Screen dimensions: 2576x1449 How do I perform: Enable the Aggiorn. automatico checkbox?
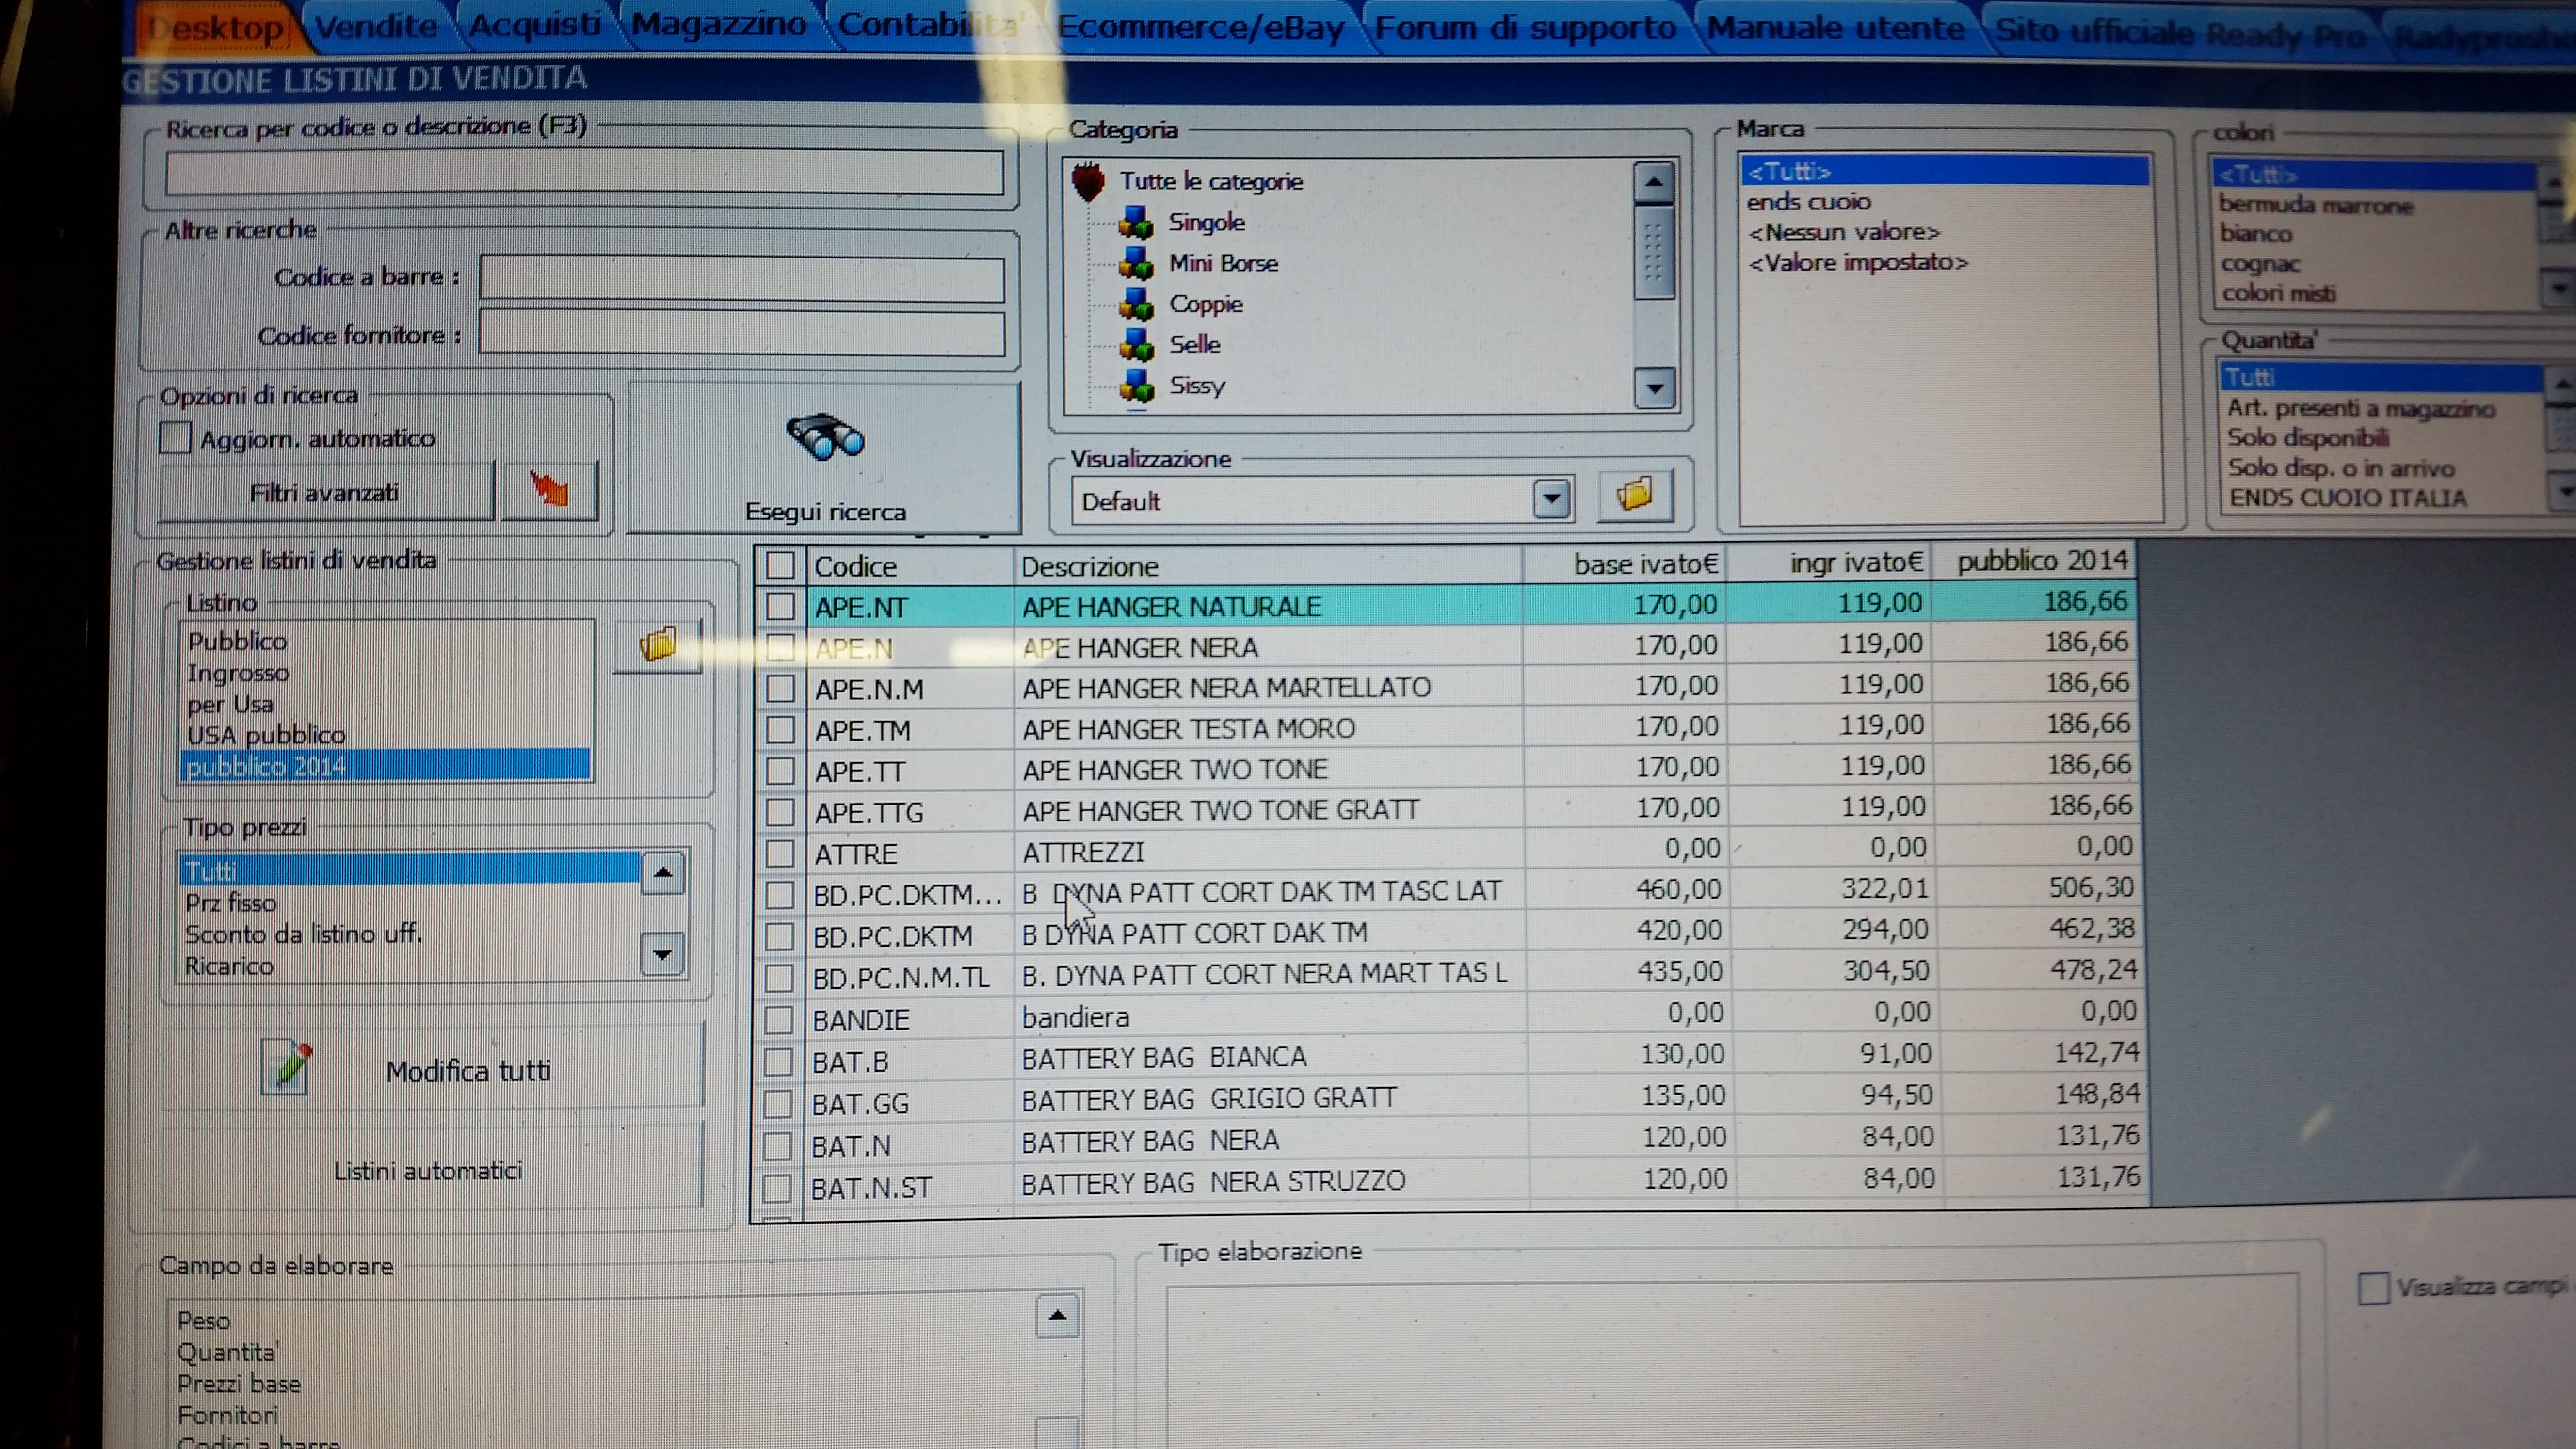pyautogui.click(x=175, y=438)
